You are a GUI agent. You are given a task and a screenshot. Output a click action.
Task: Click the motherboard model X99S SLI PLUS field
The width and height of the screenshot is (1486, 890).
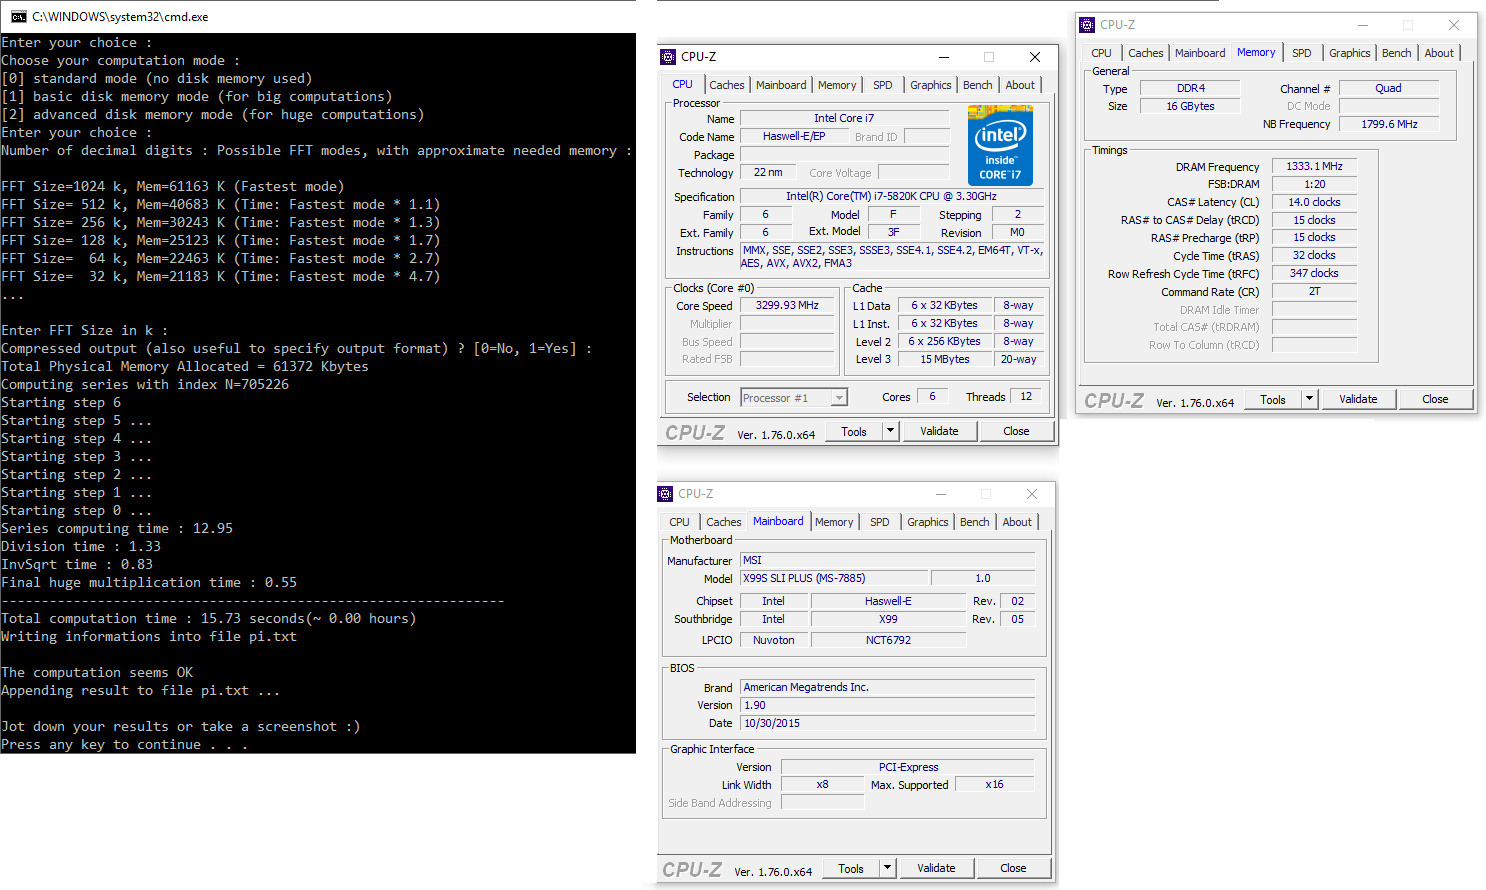point(833,579)
